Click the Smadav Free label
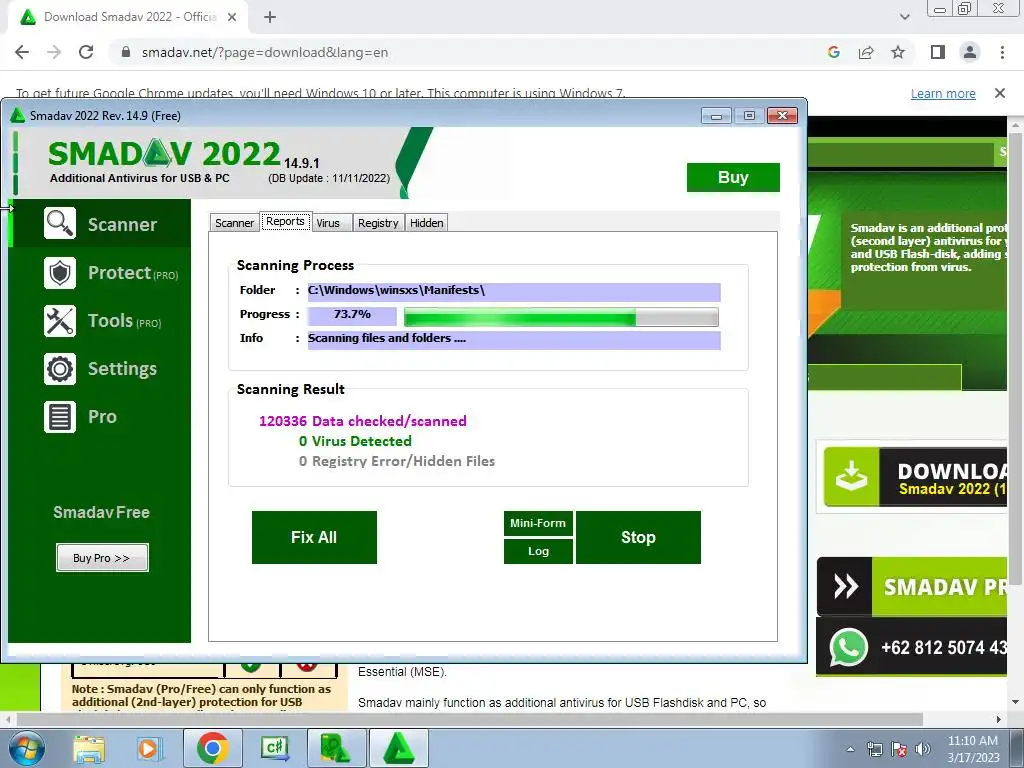 tap(101, 512)
